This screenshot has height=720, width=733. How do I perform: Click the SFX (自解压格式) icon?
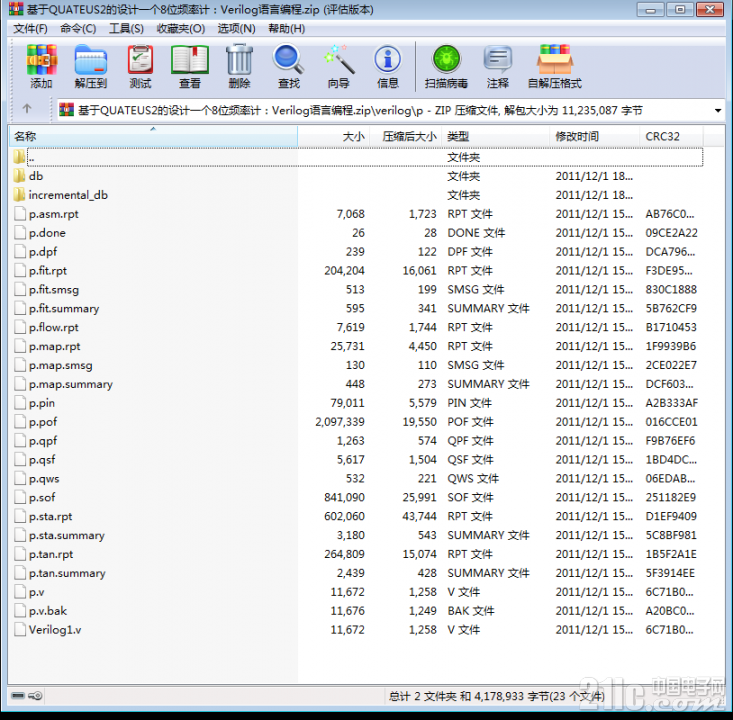click(x=554, y=65)
